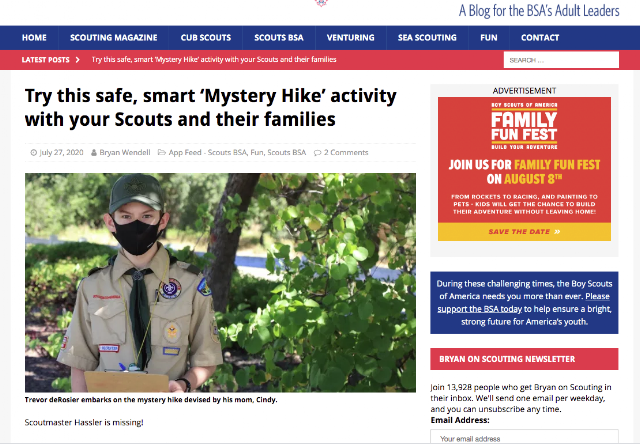Select SCOUTS BSA in the navigation bar
The width and height of the screenshot is (640, 444).
point(279,38)
